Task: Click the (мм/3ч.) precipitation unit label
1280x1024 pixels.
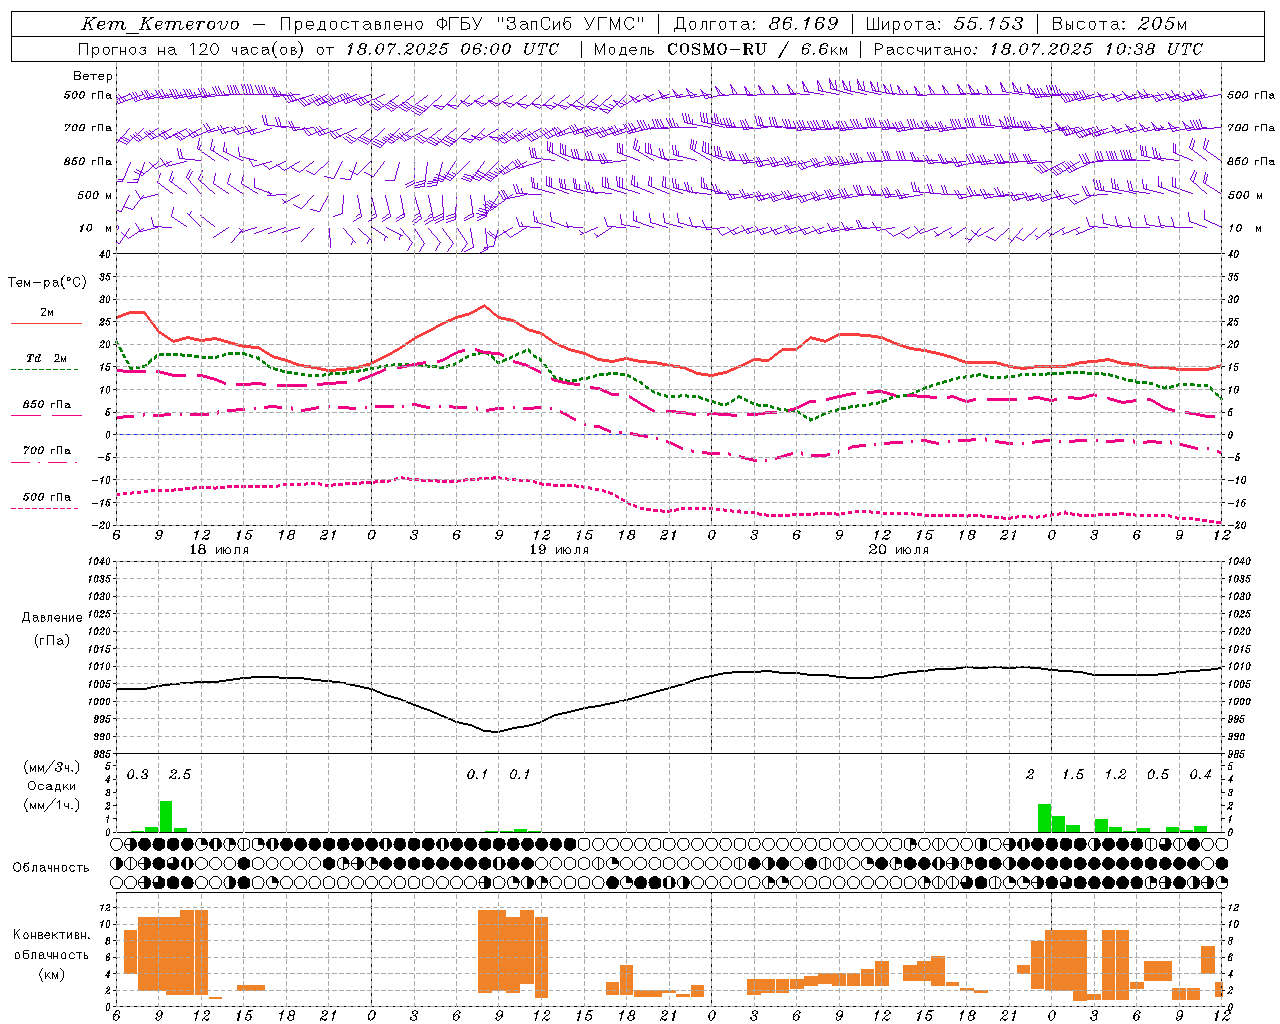Action: pyautogui.click(x=51, y=767)
